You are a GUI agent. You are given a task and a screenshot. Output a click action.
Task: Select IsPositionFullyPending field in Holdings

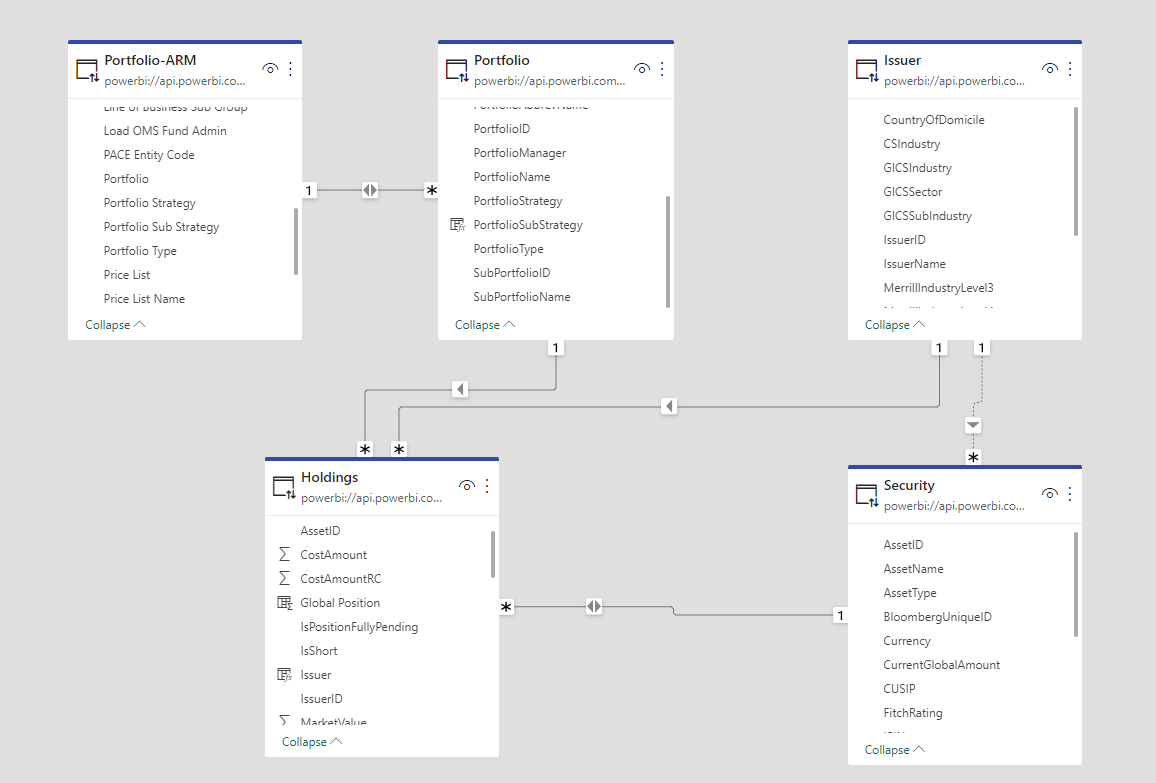coord(359,627)
